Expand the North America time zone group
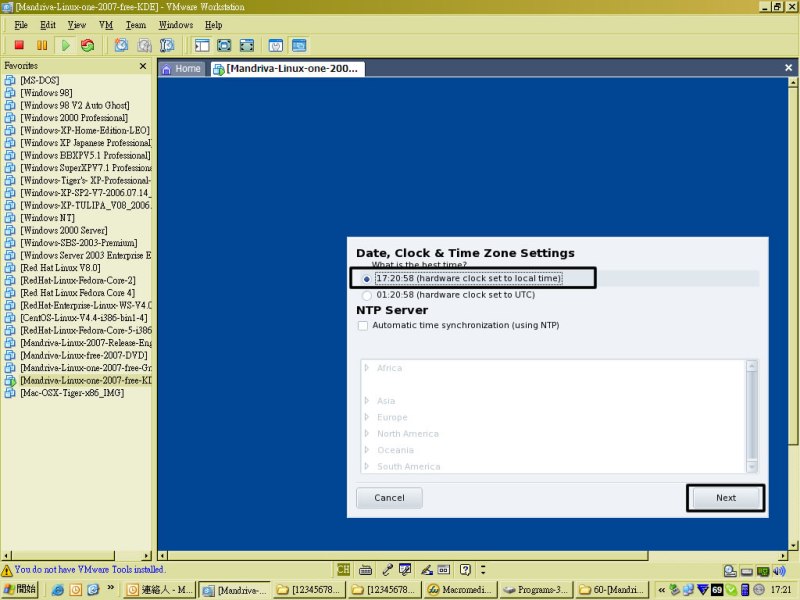This screenshot has height=600, width=800. click(366, 434)
